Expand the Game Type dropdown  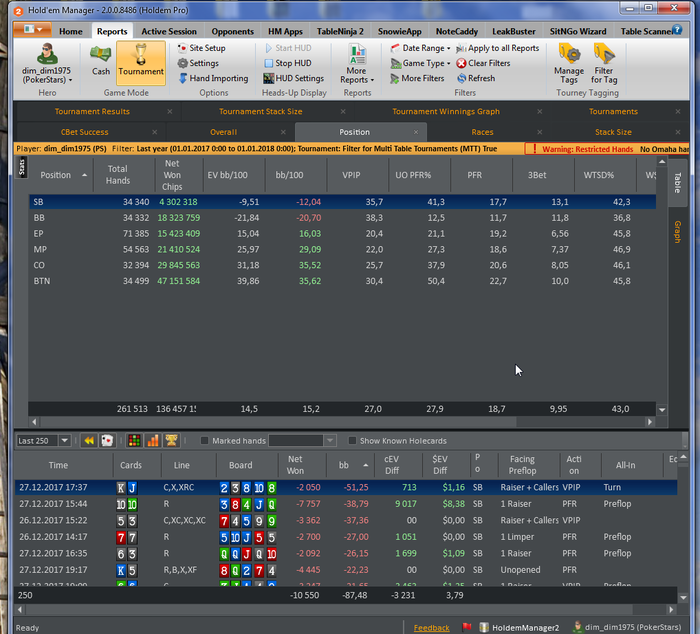420,63
